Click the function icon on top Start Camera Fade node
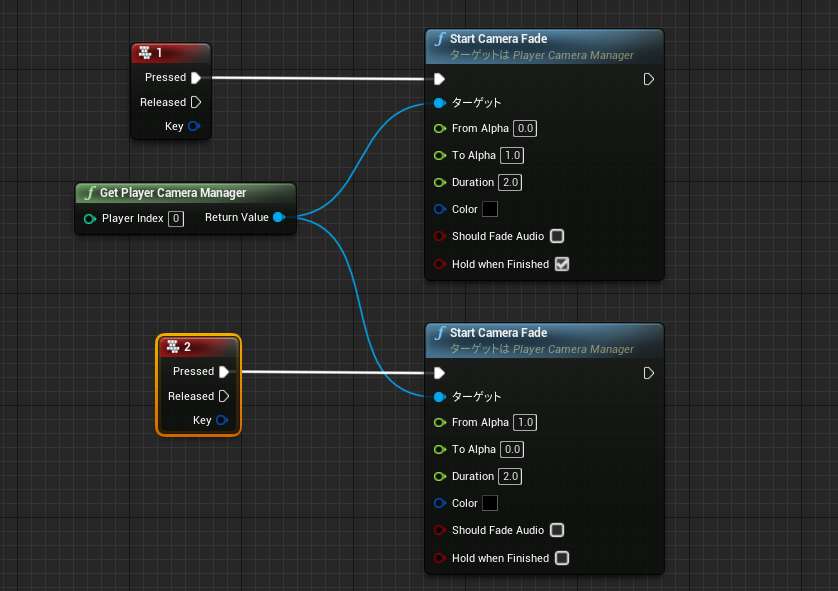This screenshot has height=591, width=838. coord(439,38)
